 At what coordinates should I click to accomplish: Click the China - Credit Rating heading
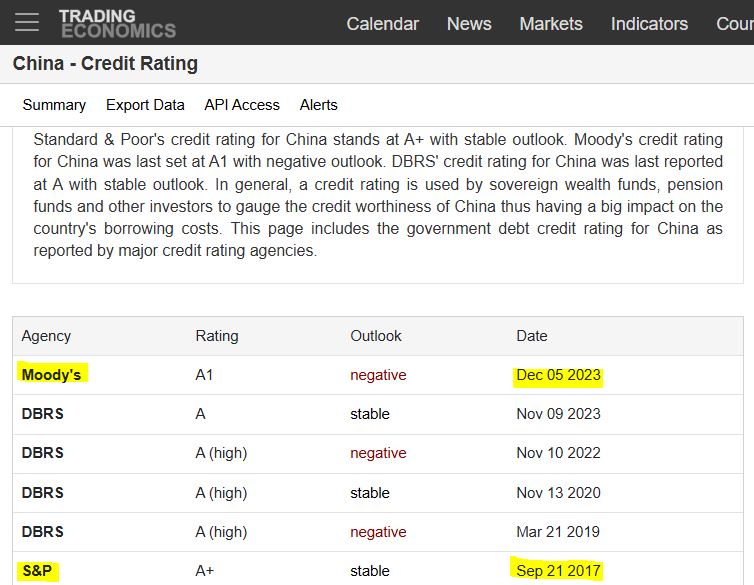click(x=105, y=63)
